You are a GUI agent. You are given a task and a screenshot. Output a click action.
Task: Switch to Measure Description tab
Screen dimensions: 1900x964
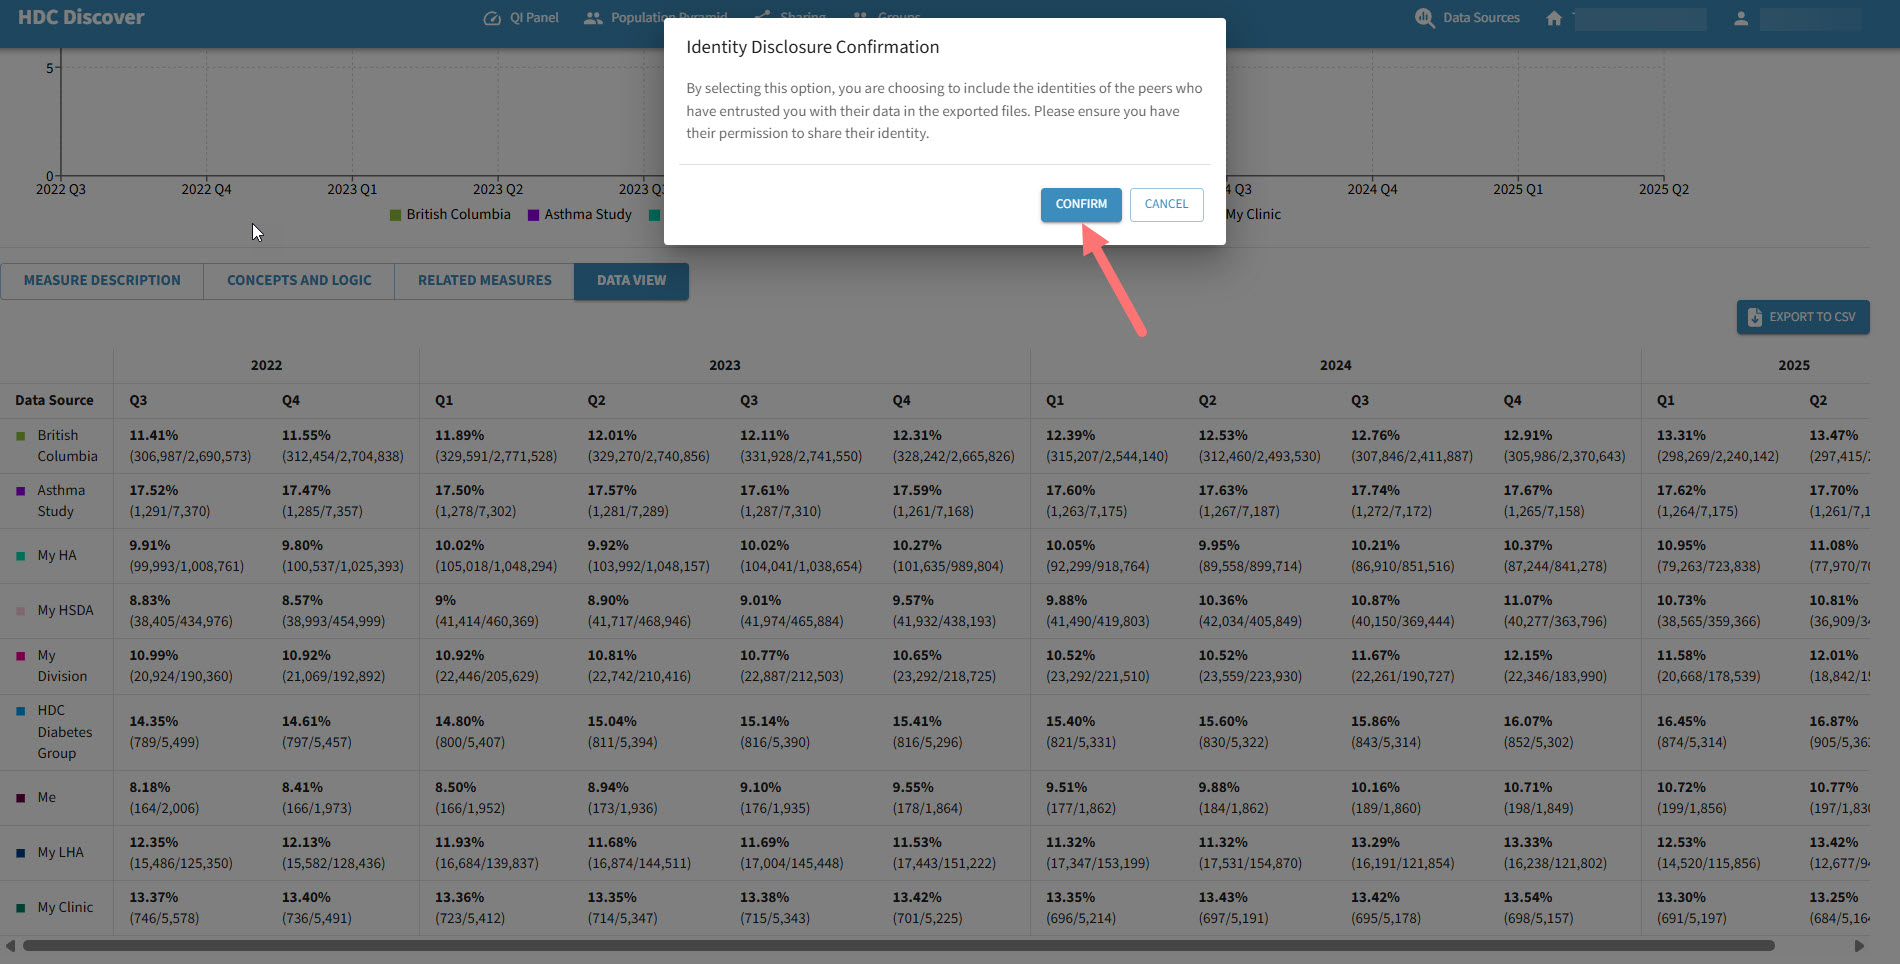pos(102,281)
